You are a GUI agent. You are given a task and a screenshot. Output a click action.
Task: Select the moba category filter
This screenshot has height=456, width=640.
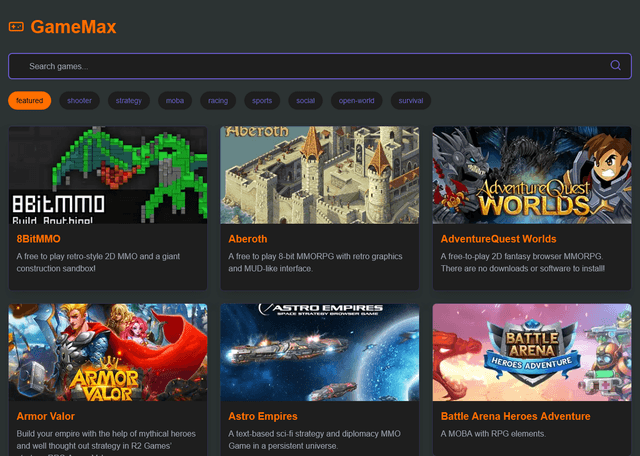(x=175, y=100)
